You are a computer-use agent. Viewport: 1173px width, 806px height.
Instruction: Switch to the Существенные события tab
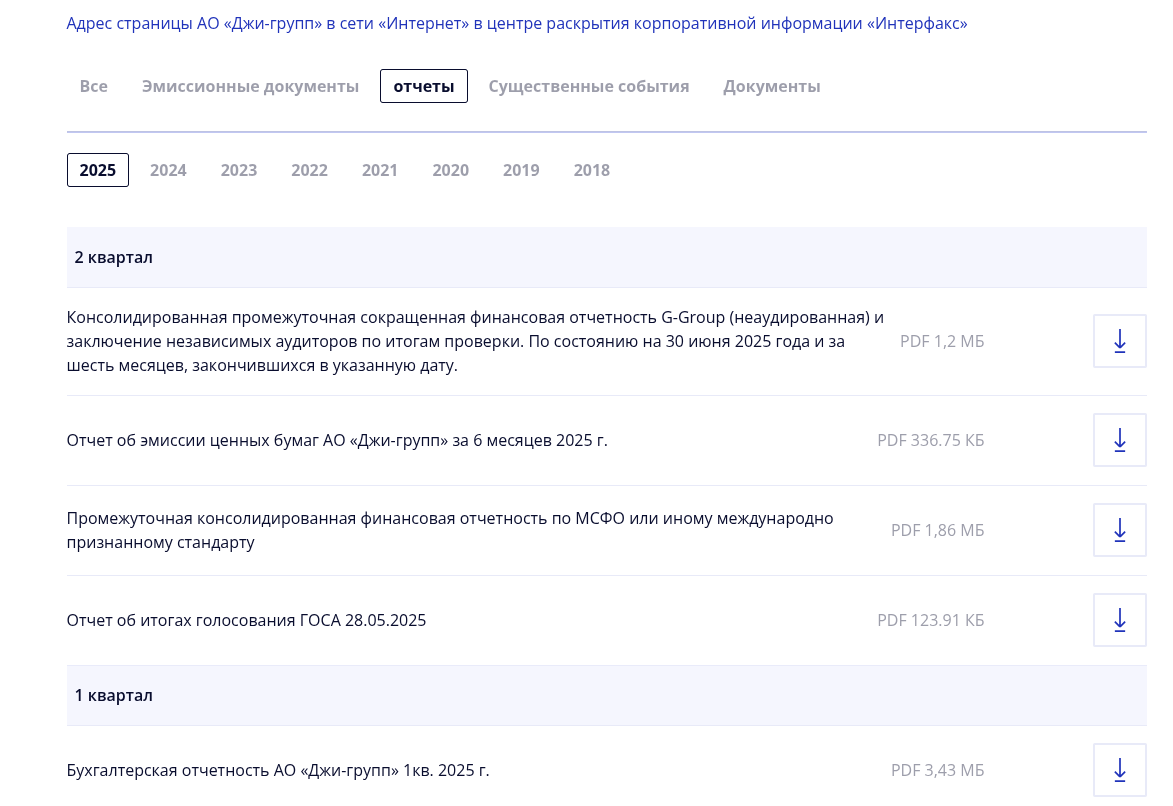click(x=589, y=86)
